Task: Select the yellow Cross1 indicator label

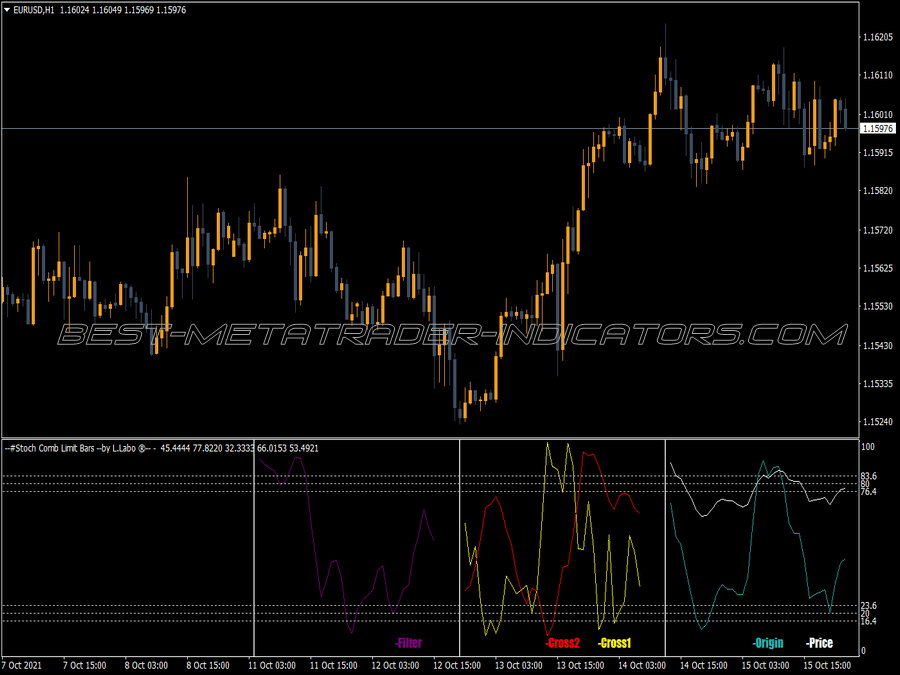Action: coord(615,645)
